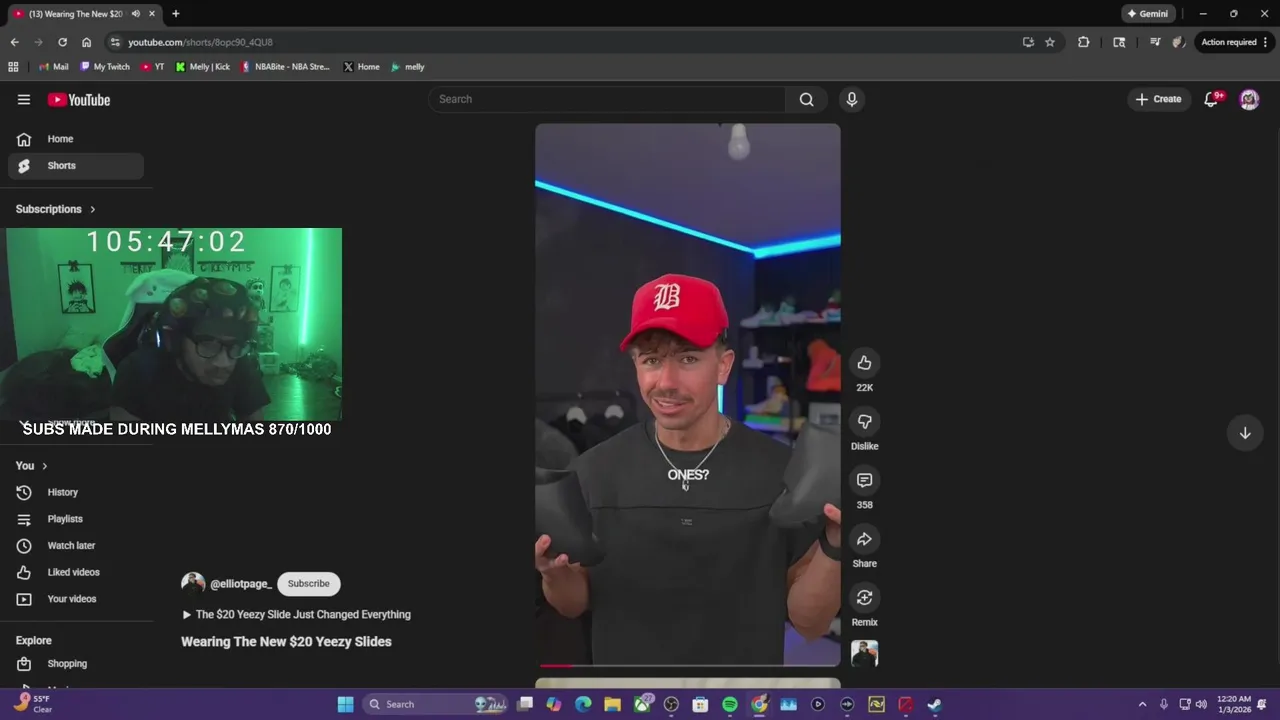The height and width of the screenshot is (720, 1280).
Task: Open the Mail bookmark
Action: [53, 67]
